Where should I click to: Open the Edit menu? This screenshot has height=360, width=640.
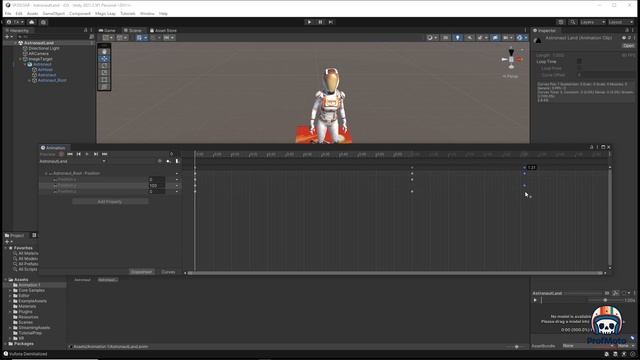coord(19,13)
